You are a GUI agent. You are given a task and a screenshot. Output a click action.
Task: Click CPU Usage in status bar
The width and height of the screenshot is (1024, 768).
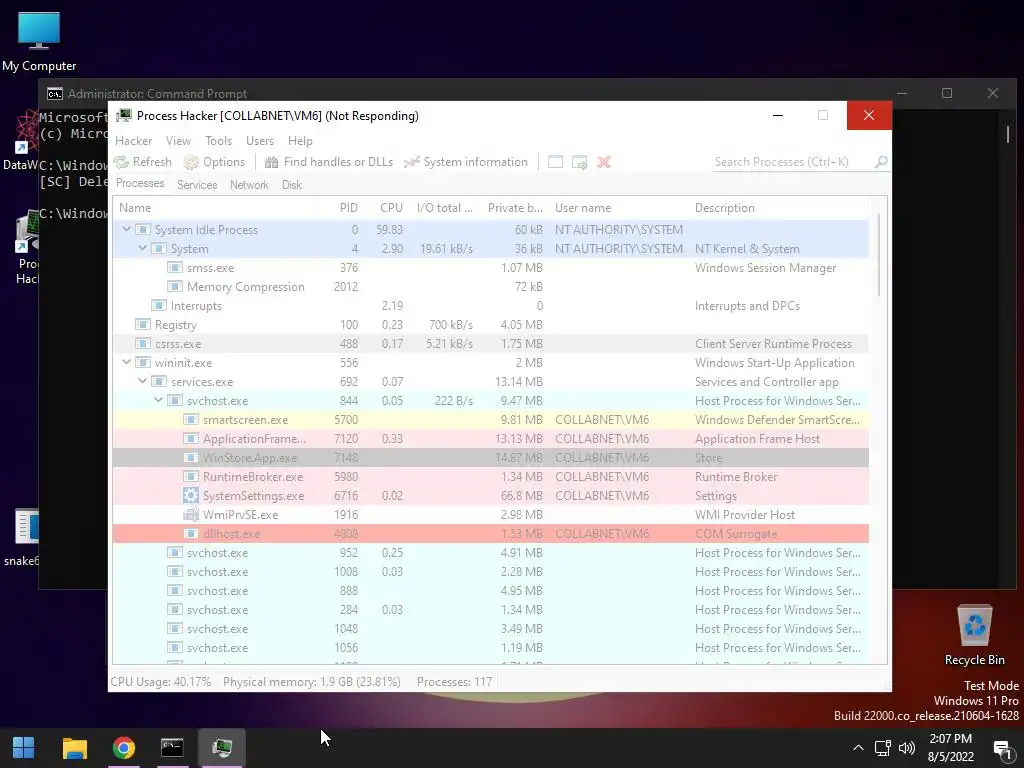pyautogui.click(x=161, y=682)
